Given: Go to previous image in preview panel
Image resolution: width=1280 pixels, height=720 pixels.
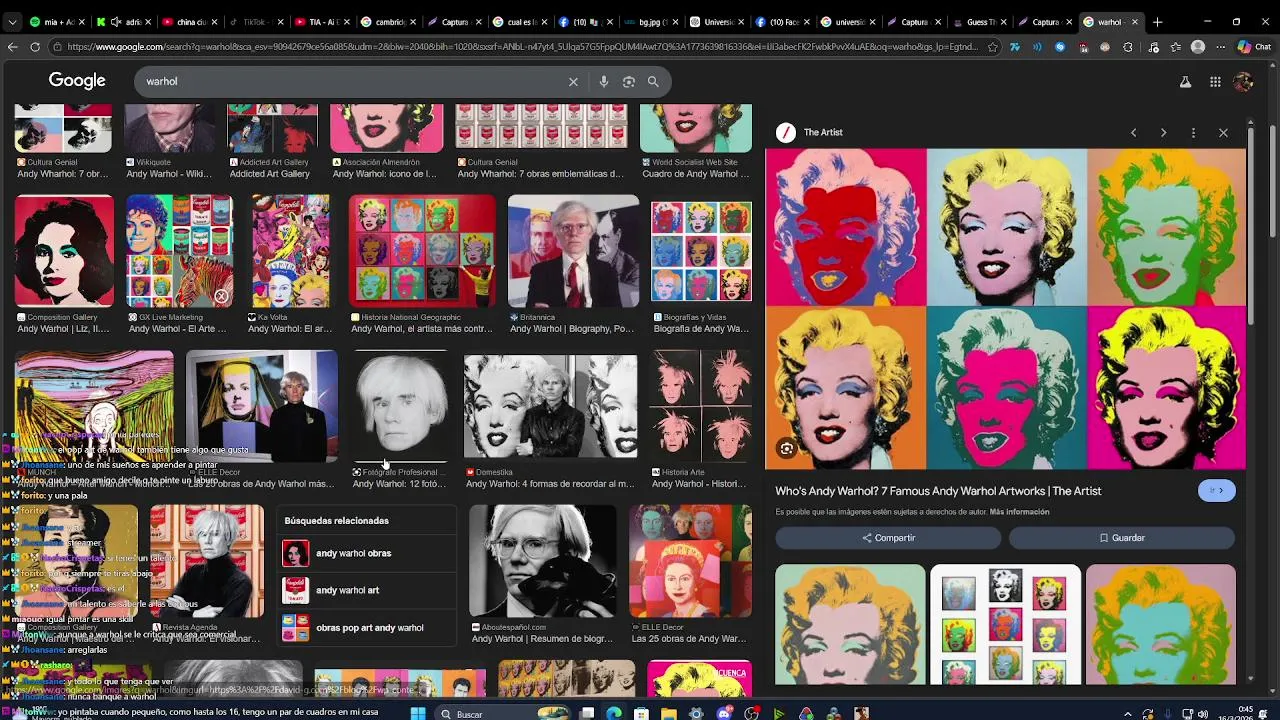Looking at the screenshot, I should click(x=1133, y=132).
